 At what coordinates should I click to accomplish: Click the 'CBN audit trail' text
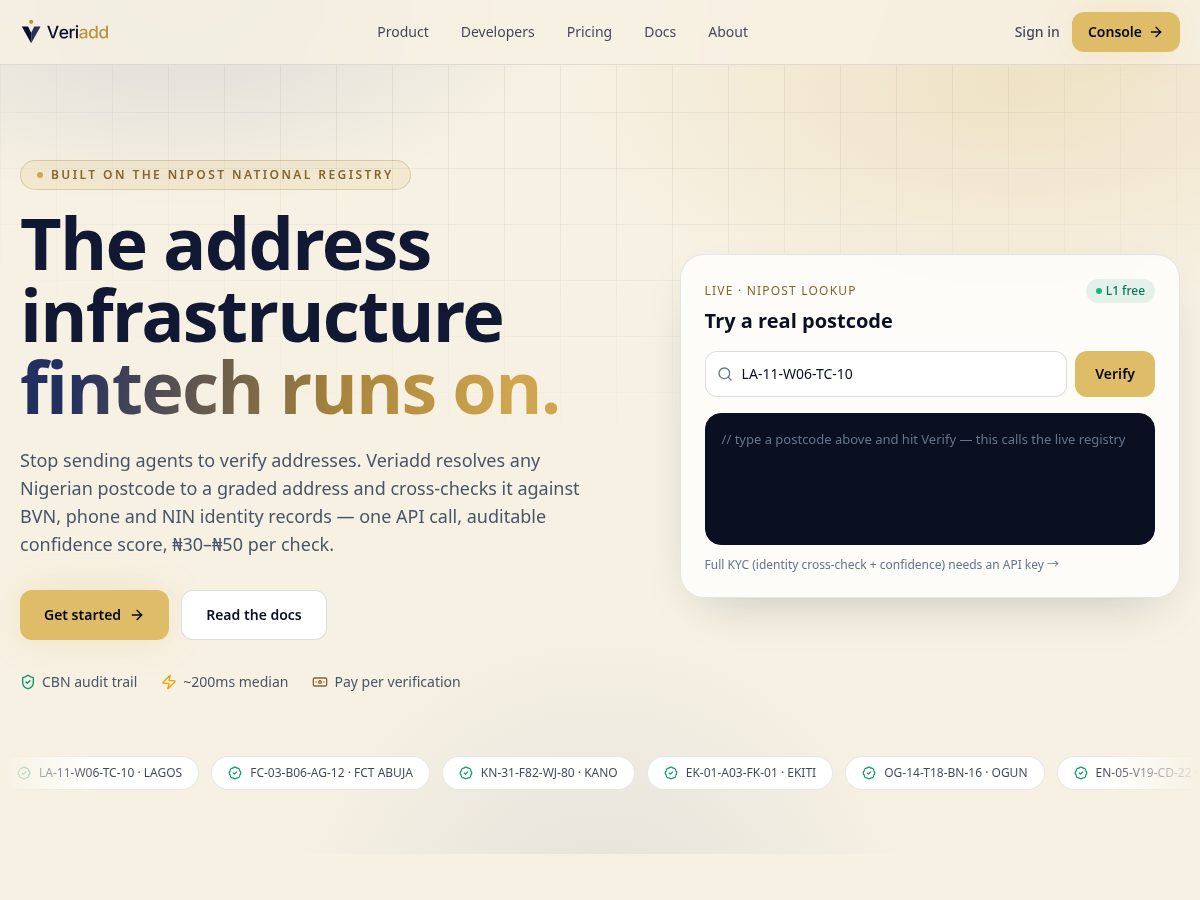pyautogui.click(x=89, y=682)
